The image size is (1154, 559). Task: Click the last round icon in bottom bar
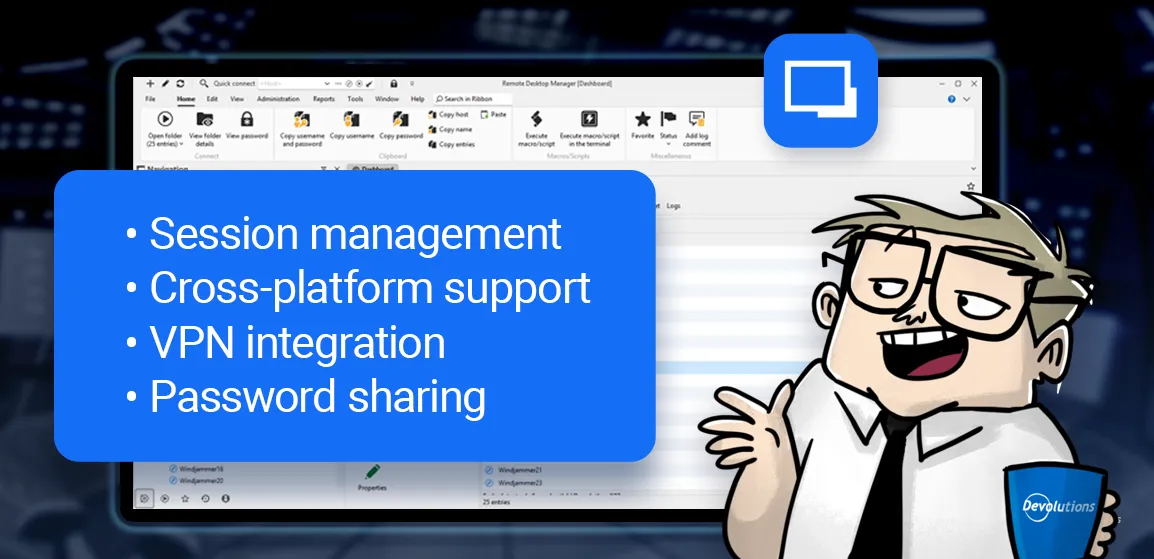pos(225,498)
